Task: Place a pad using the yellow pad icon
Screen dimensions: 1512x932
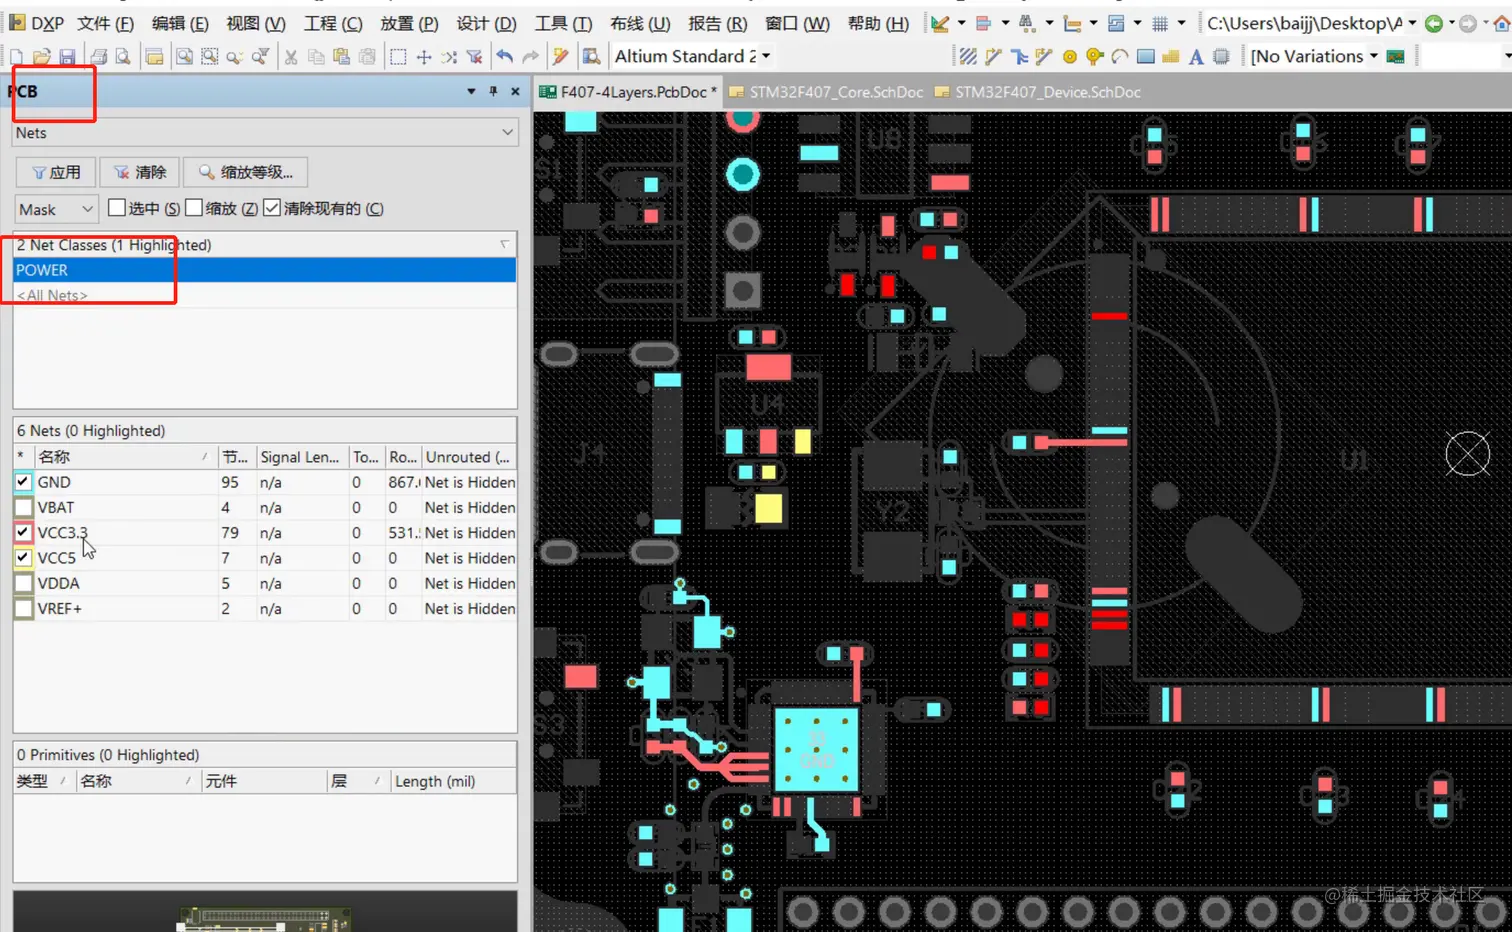Action: (x=1070, y=57)
